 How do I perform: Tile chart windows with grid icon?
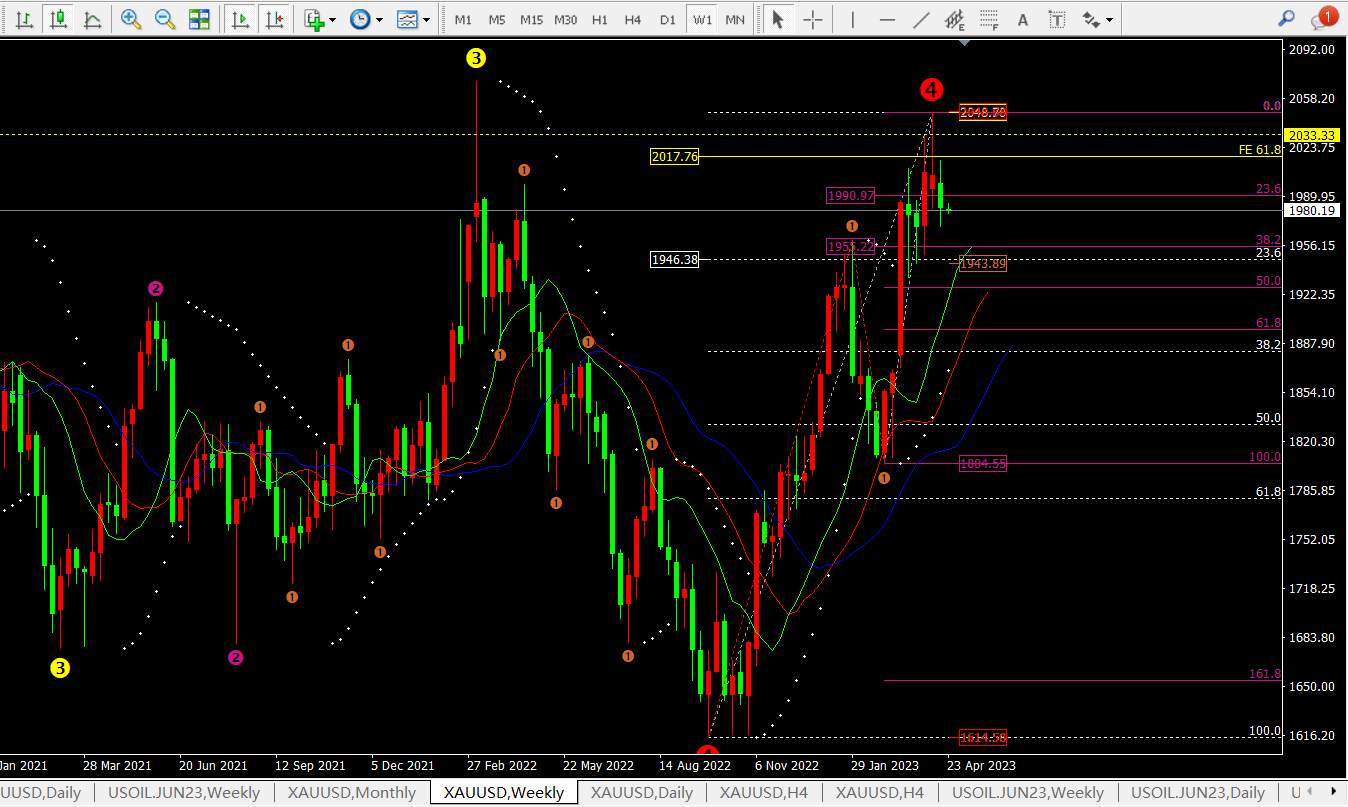coord(199,19)
